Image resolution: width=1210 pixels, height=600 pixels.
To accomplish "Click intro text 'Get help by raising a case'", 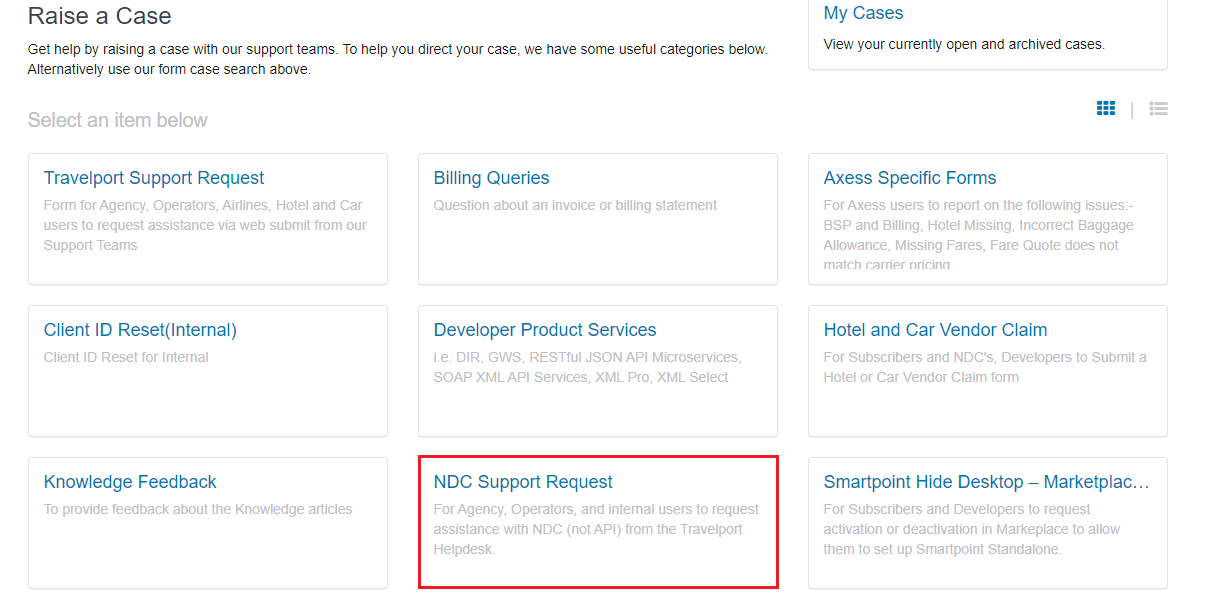I will pos(397,59).
